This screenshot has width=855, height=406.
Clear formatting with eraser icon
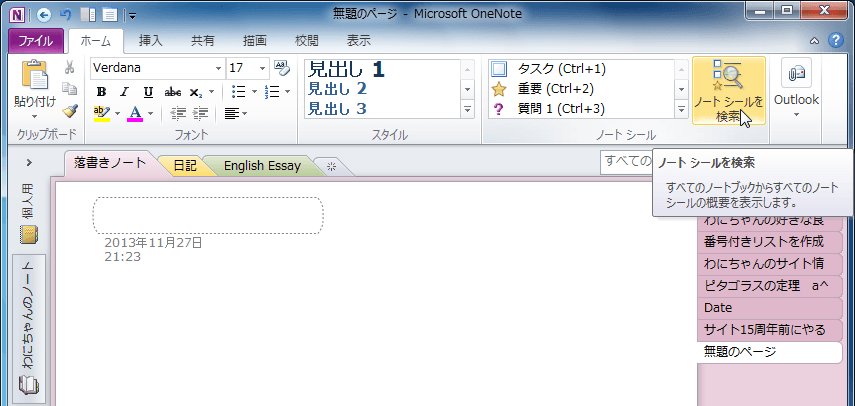tap(282, 68)
